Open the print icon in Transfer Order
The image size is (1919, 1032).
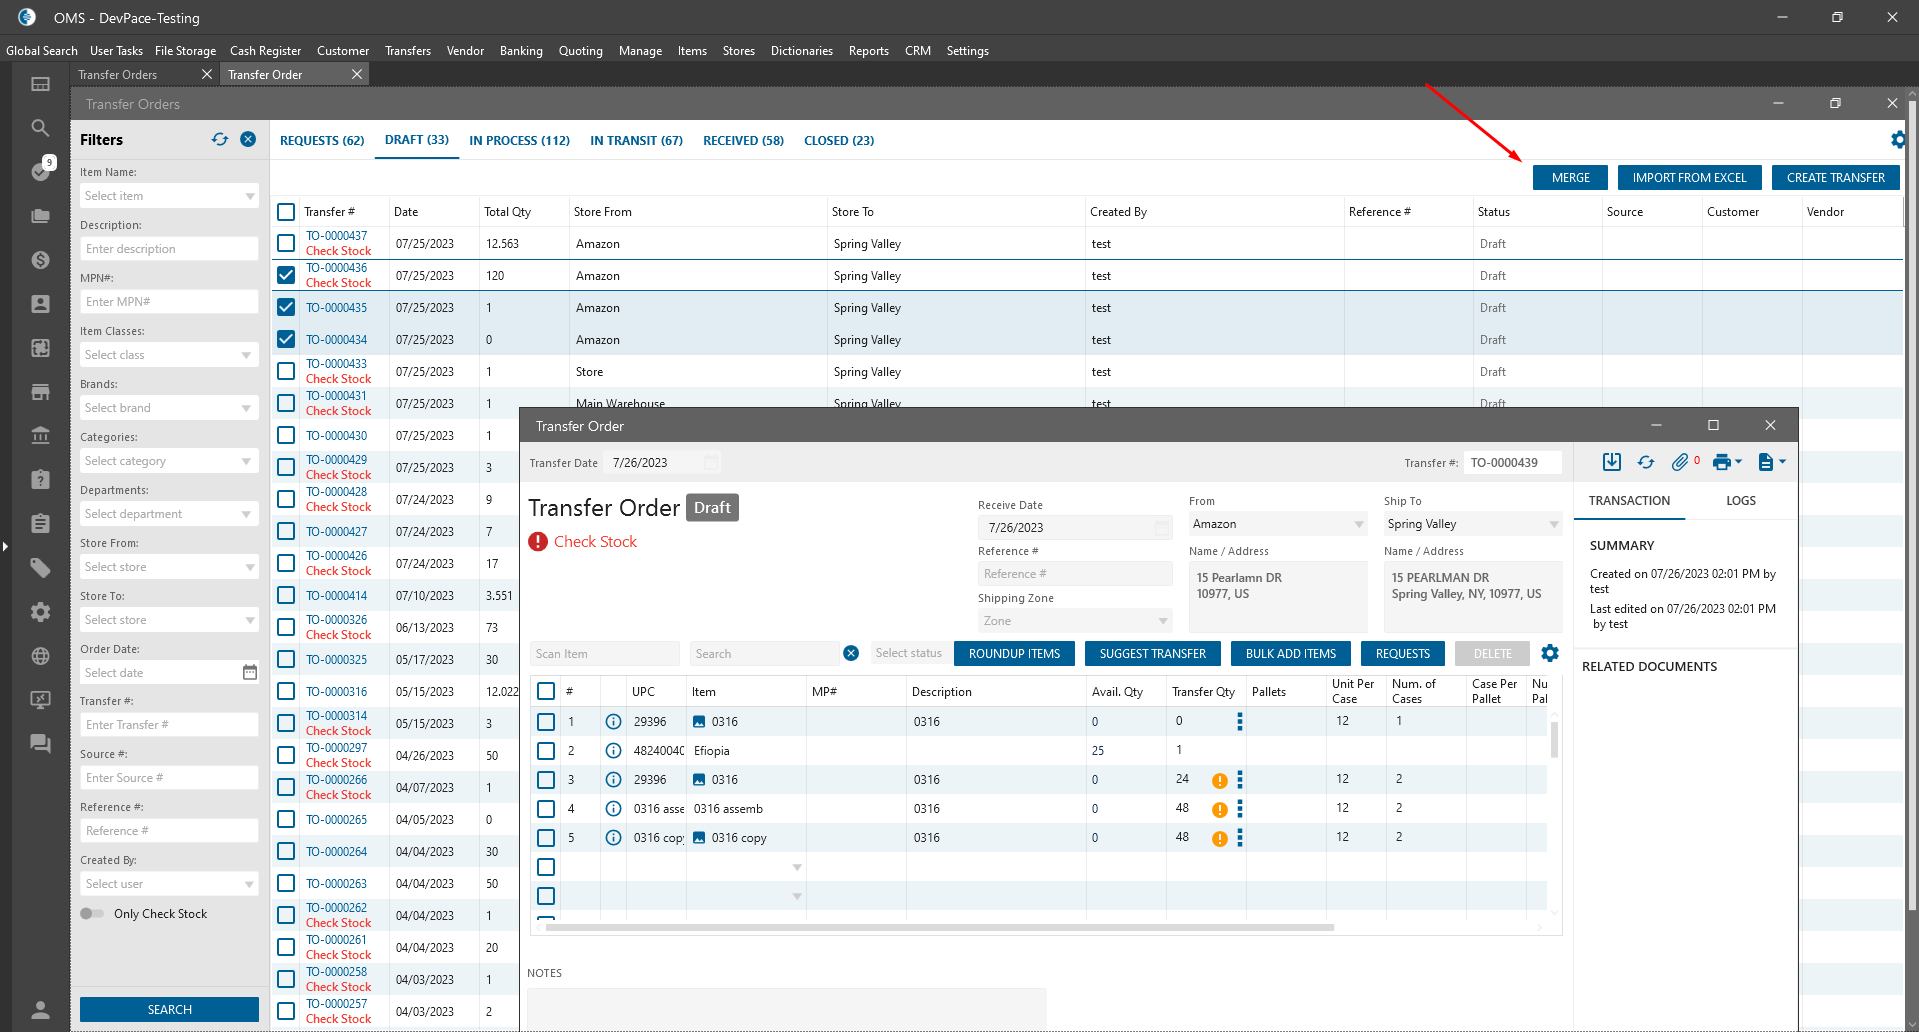coord(1722,462)
